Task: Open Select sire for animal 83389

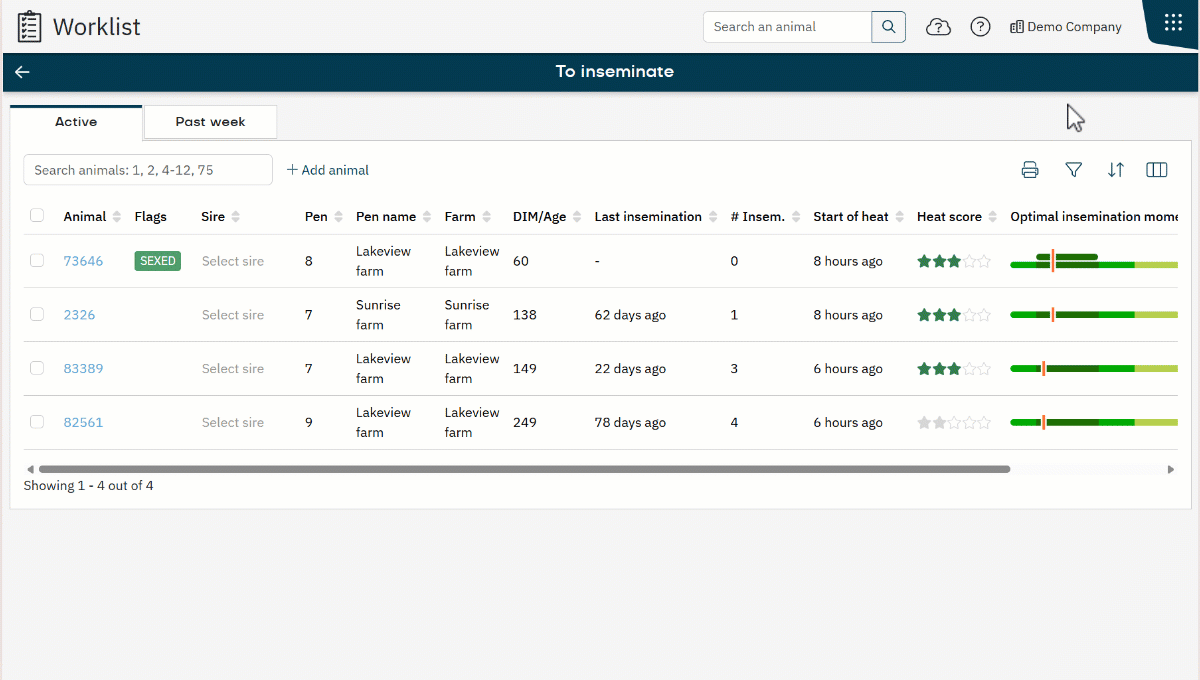Action: (233, 369)
